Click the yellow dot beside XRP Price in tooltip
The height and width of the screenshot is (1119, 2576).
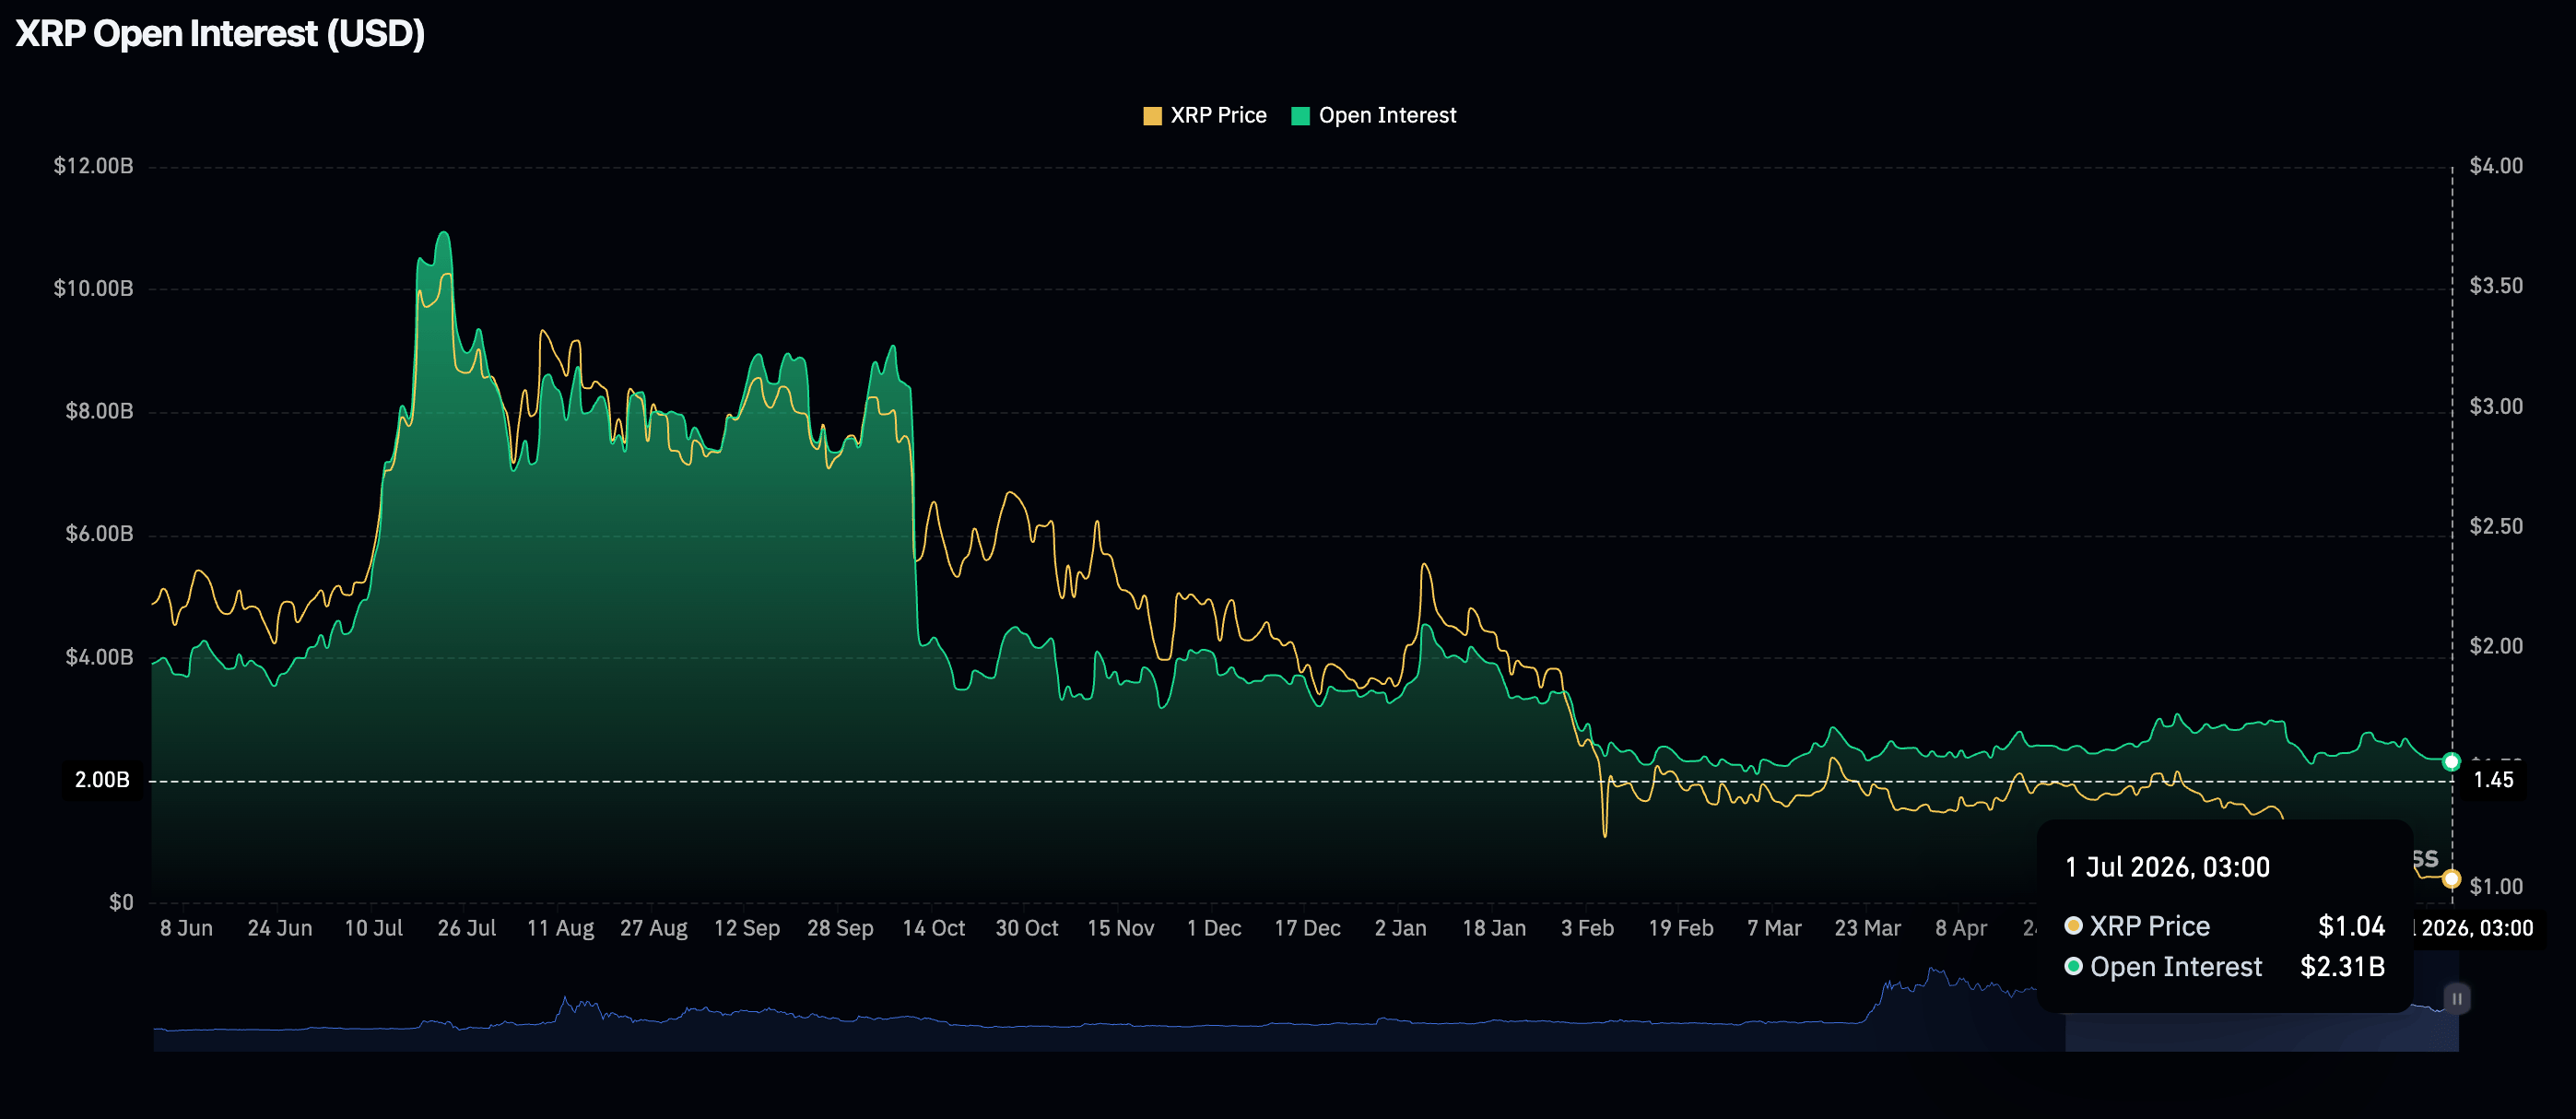click(x=2073, y=926)
